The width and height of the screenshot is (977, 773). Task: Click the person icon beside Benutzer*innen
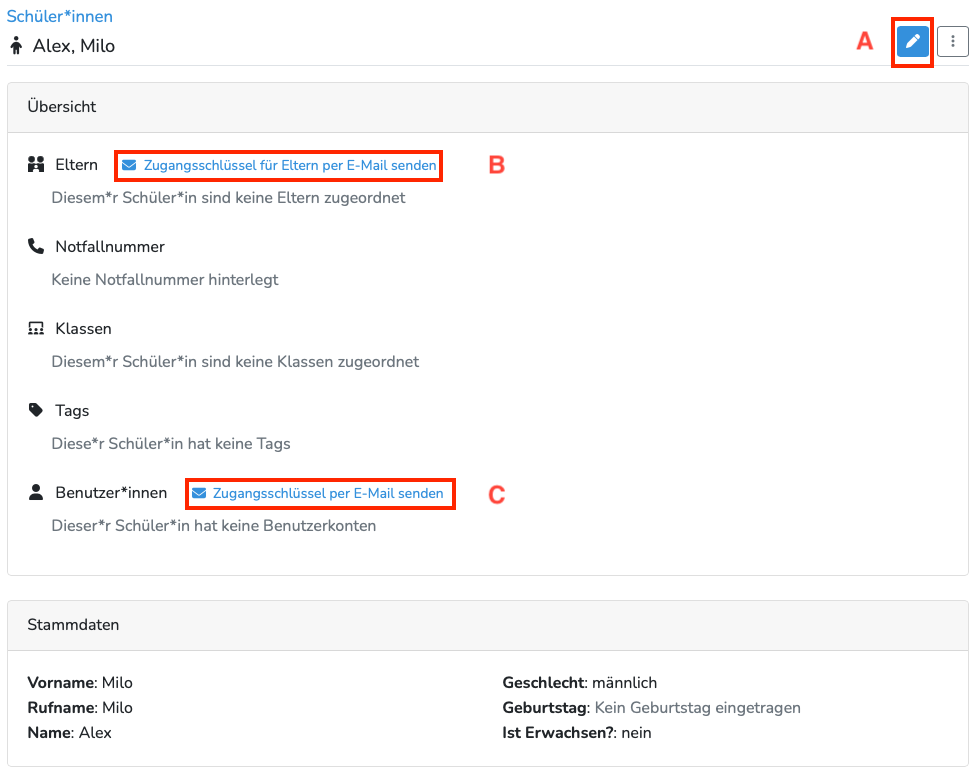tap(37, 492)
